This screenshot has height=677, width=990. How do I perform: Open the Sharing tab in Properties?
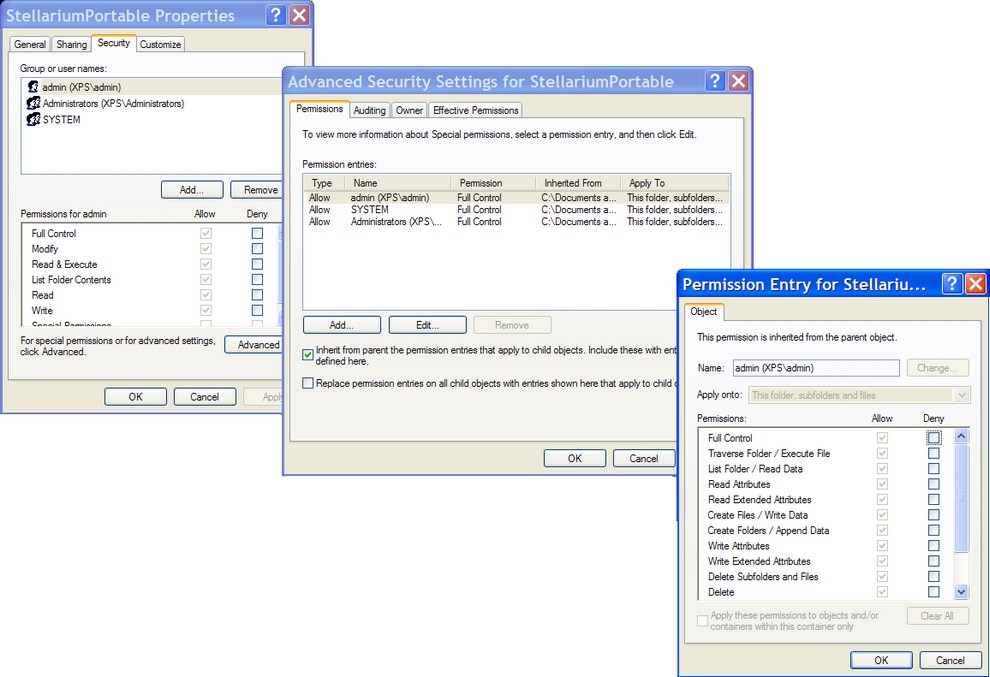click(71, 44)
